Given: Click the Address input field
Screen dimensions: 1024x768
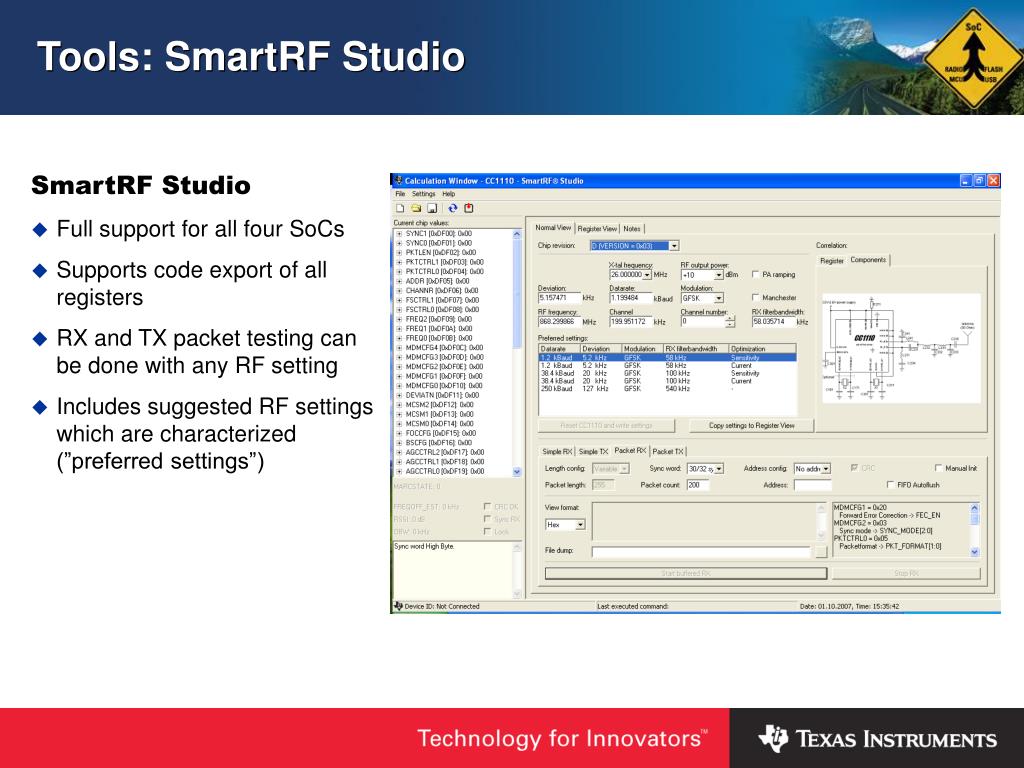Looking at the screenshot, I should pyautogui.click(x=812, y=485).
